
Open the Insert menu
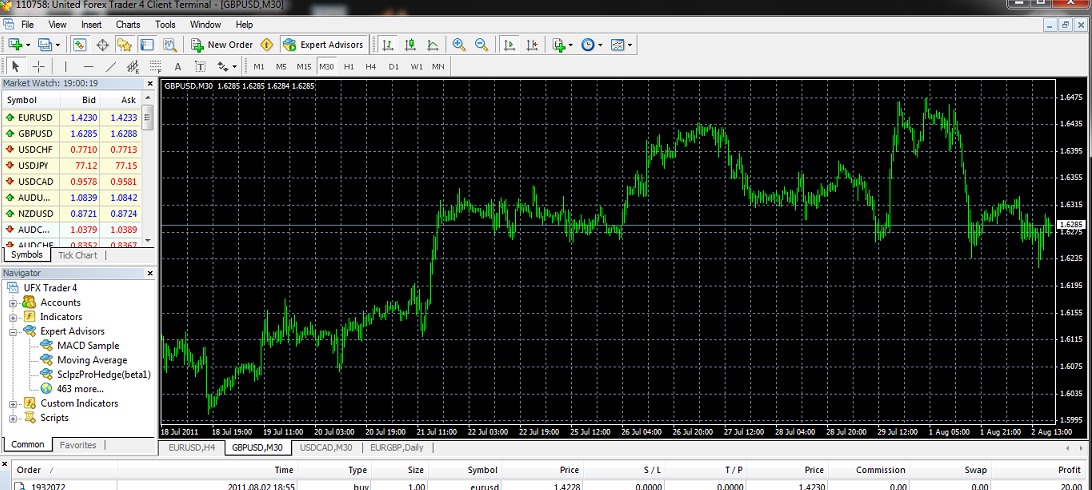91,24
